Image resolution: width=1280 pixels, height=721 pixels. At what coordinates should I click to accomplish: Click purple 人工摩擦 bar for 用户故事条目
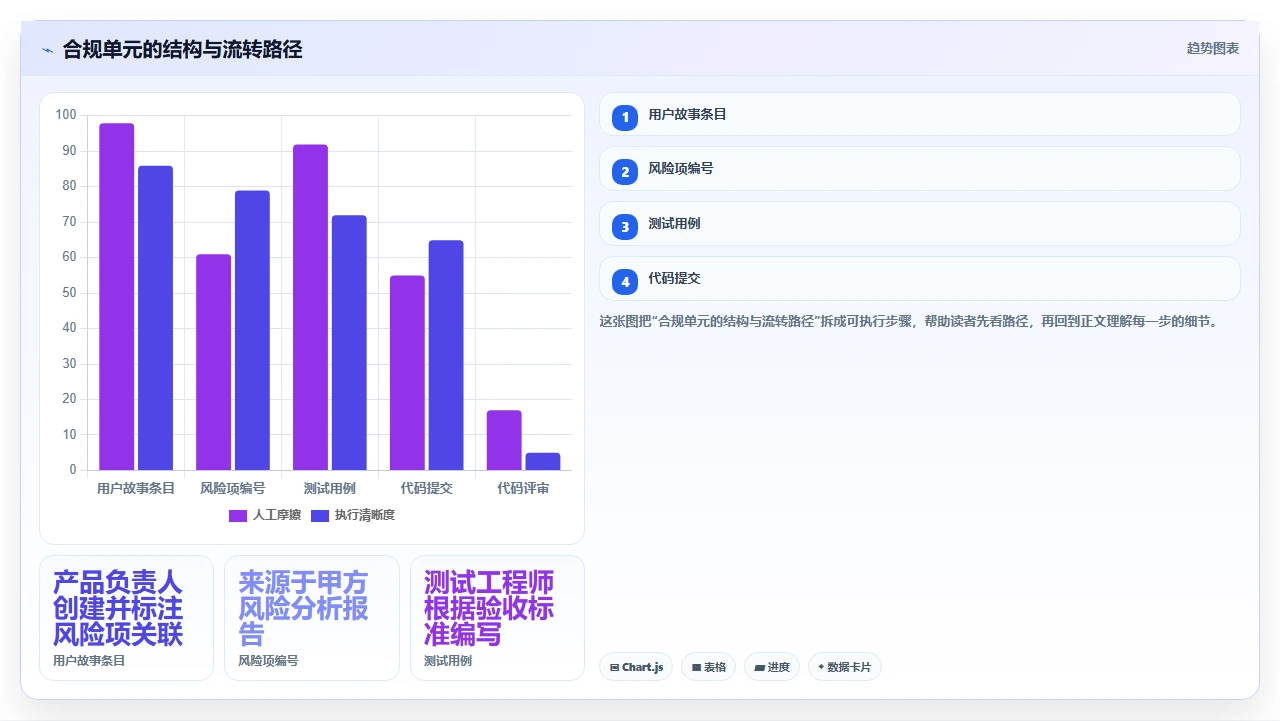pos(117,296)
